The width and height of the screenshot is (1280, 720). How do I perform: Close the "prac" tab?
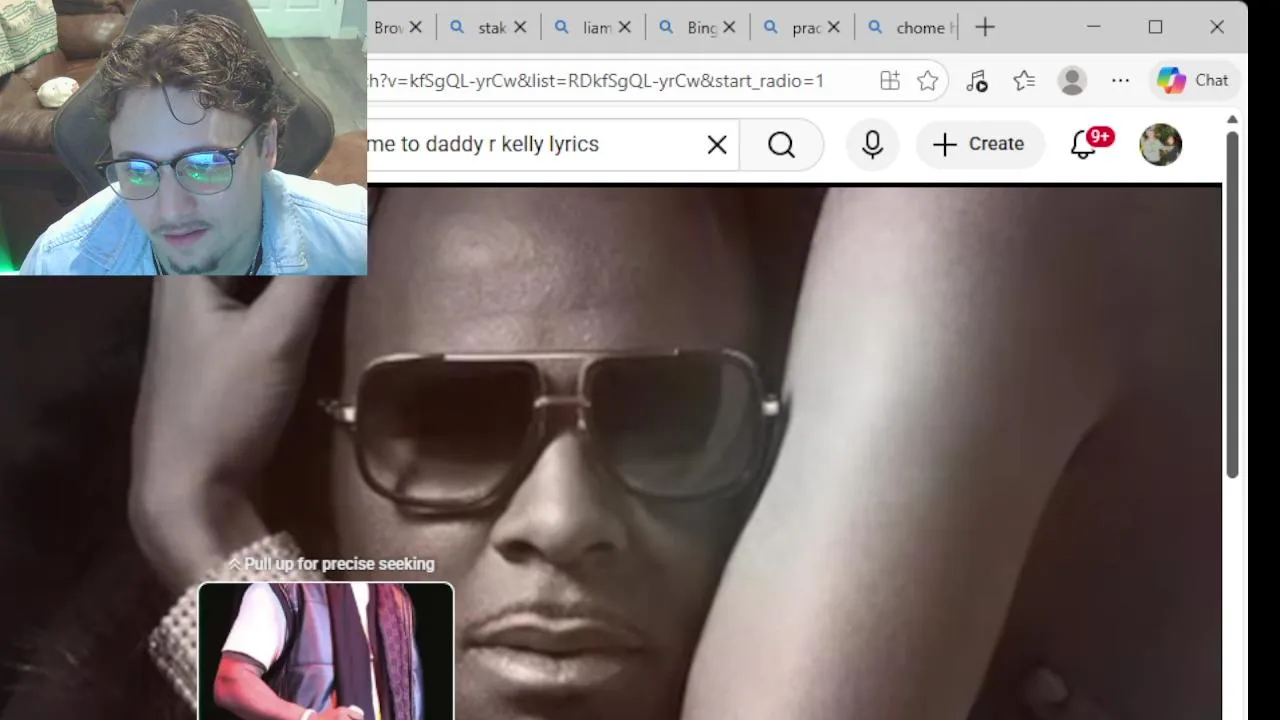tap(834, 28)
